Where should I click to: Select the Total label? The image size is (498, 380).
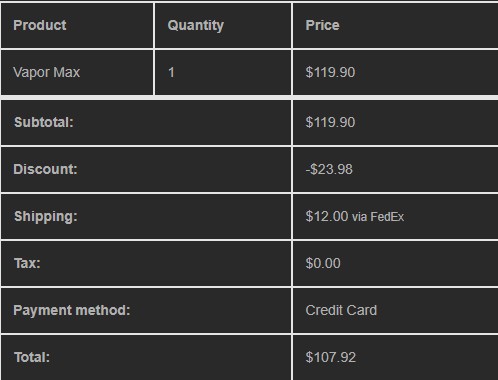32,357
